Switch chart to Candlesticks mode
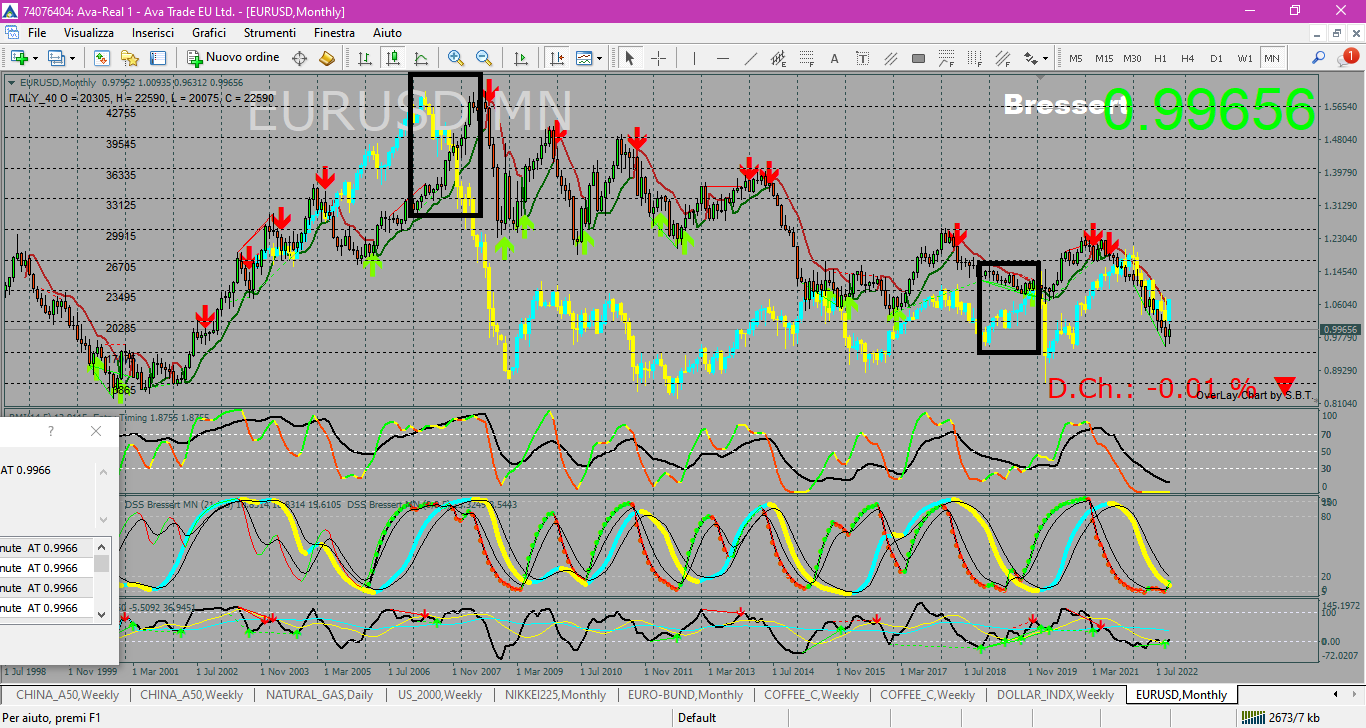 [x=393, y=58]
